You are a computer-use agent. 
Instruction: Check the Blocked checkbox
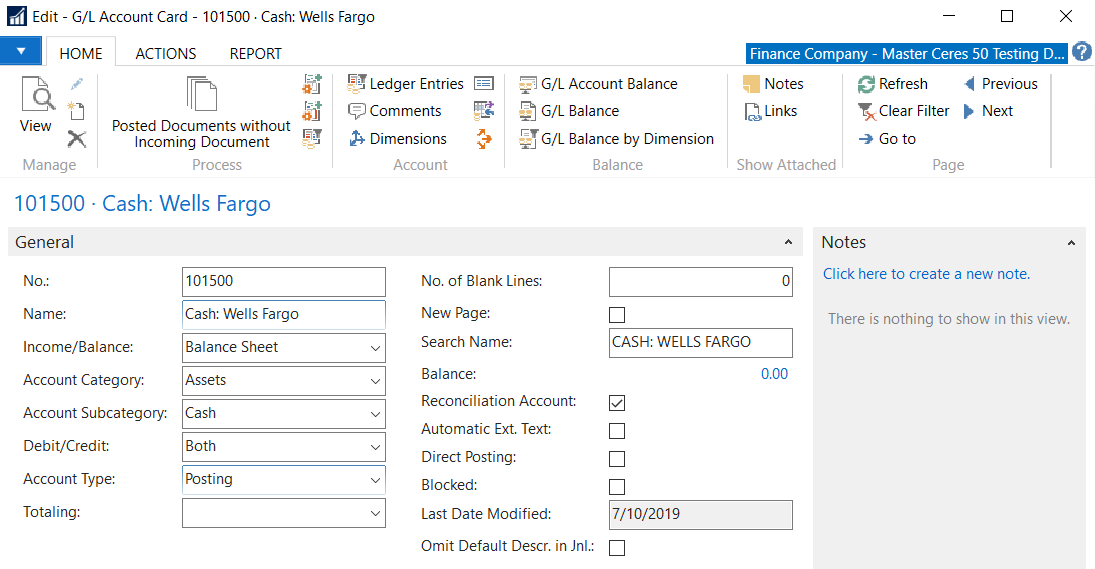tap(617, 487)
